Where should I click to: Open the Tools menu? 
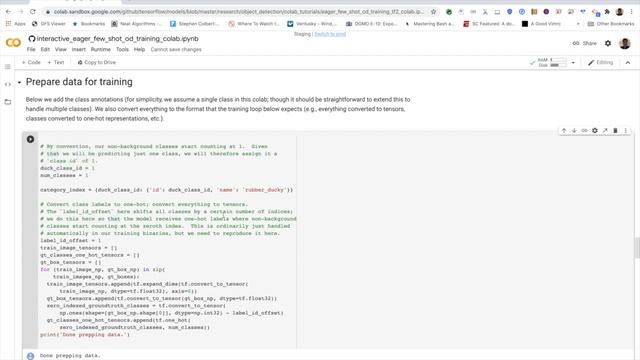[122, 49]
